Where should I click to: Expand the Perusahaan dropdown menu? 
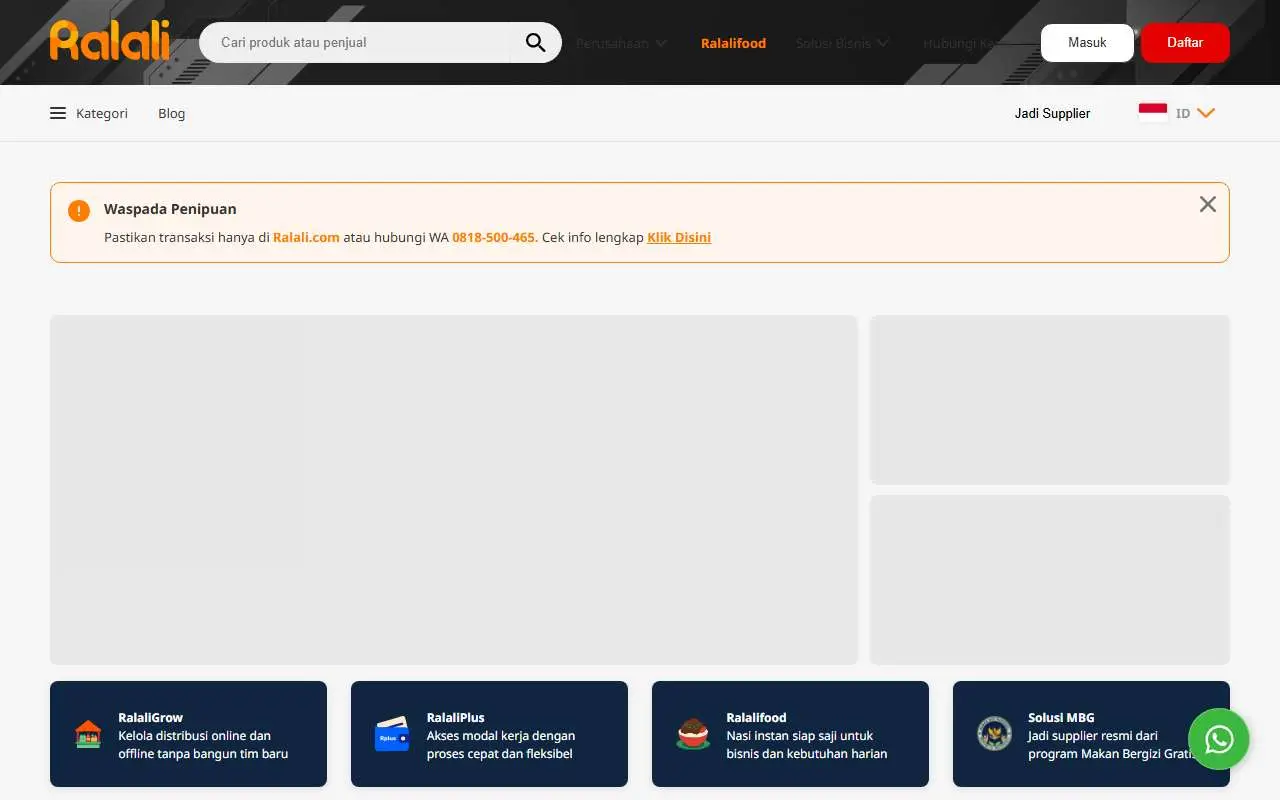621,43
